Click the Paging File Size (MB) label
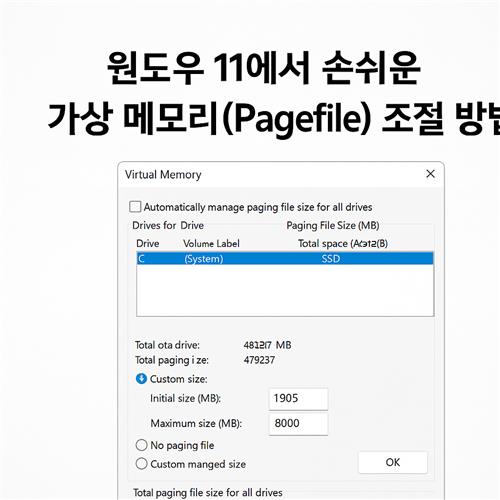Screen dimensions: 500x500 [333, 226]
